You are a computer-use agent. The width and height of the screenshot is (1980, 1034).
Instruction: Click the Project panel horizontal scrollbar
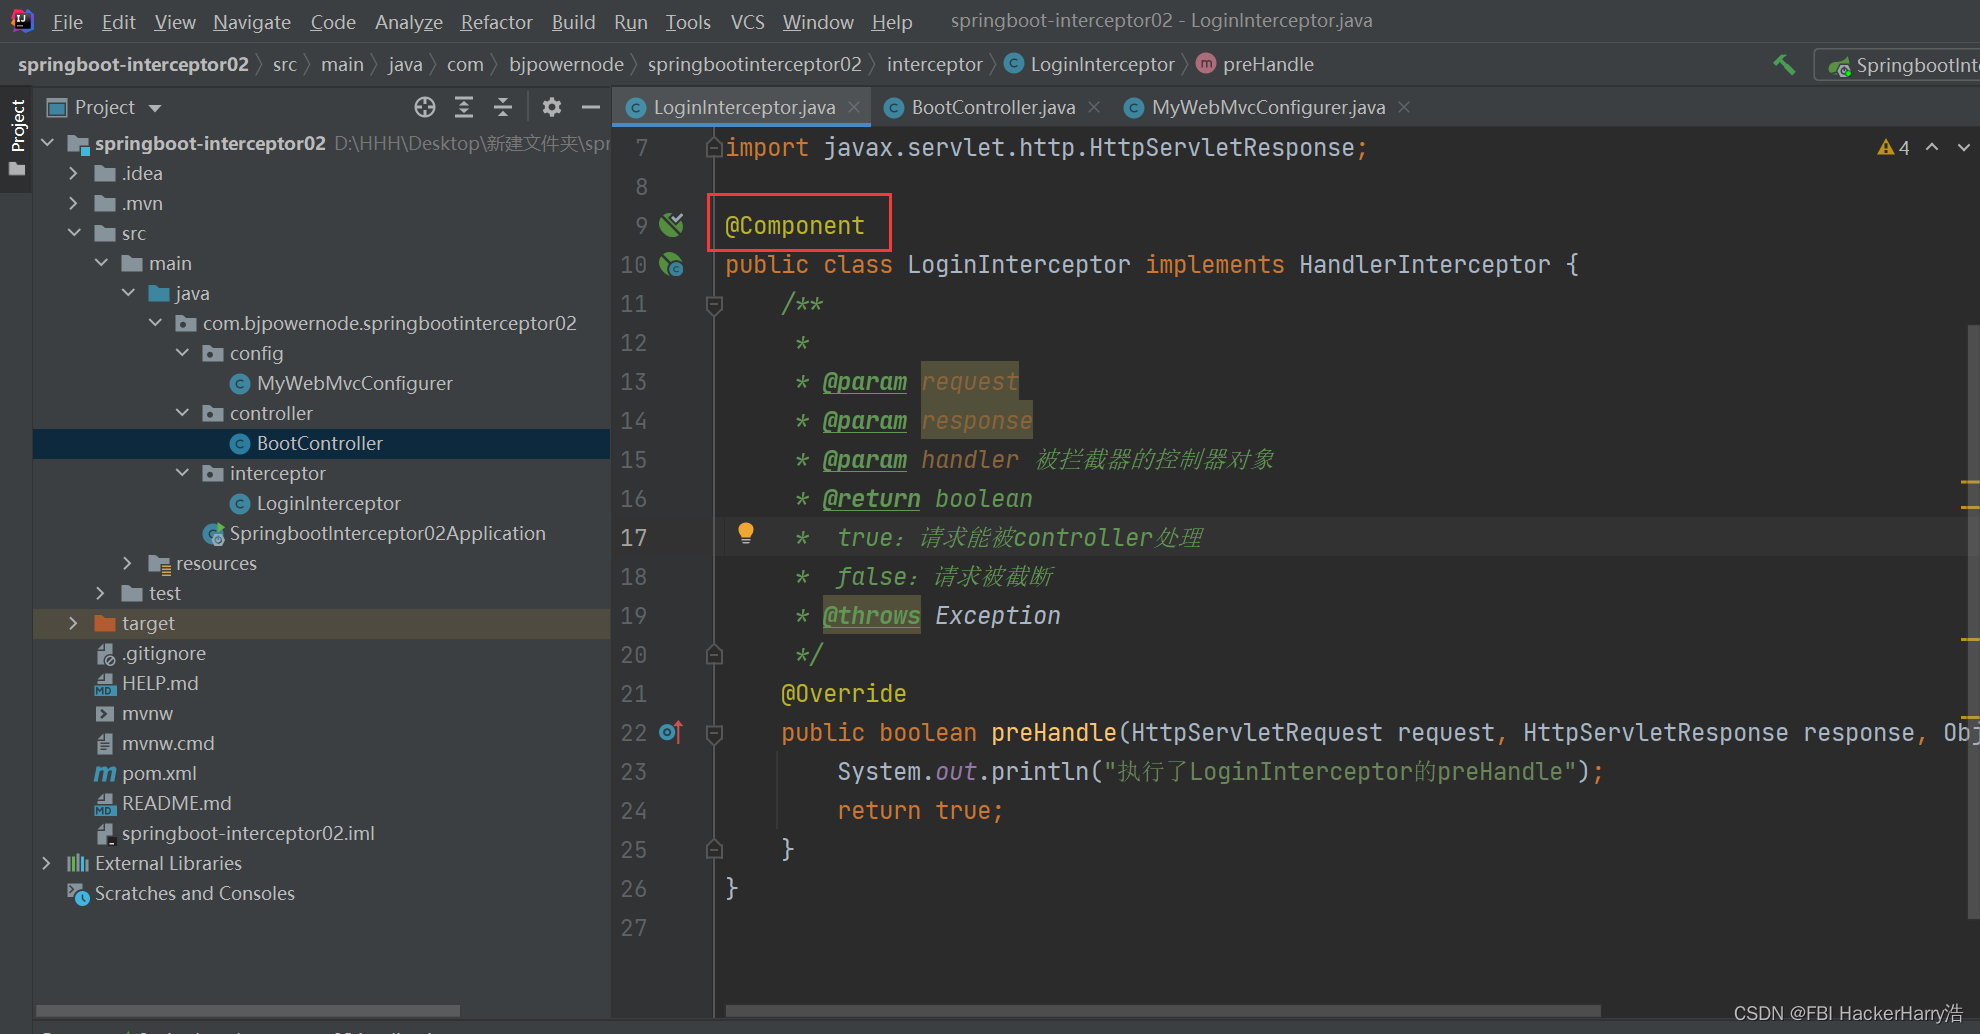click(248, 1010)
